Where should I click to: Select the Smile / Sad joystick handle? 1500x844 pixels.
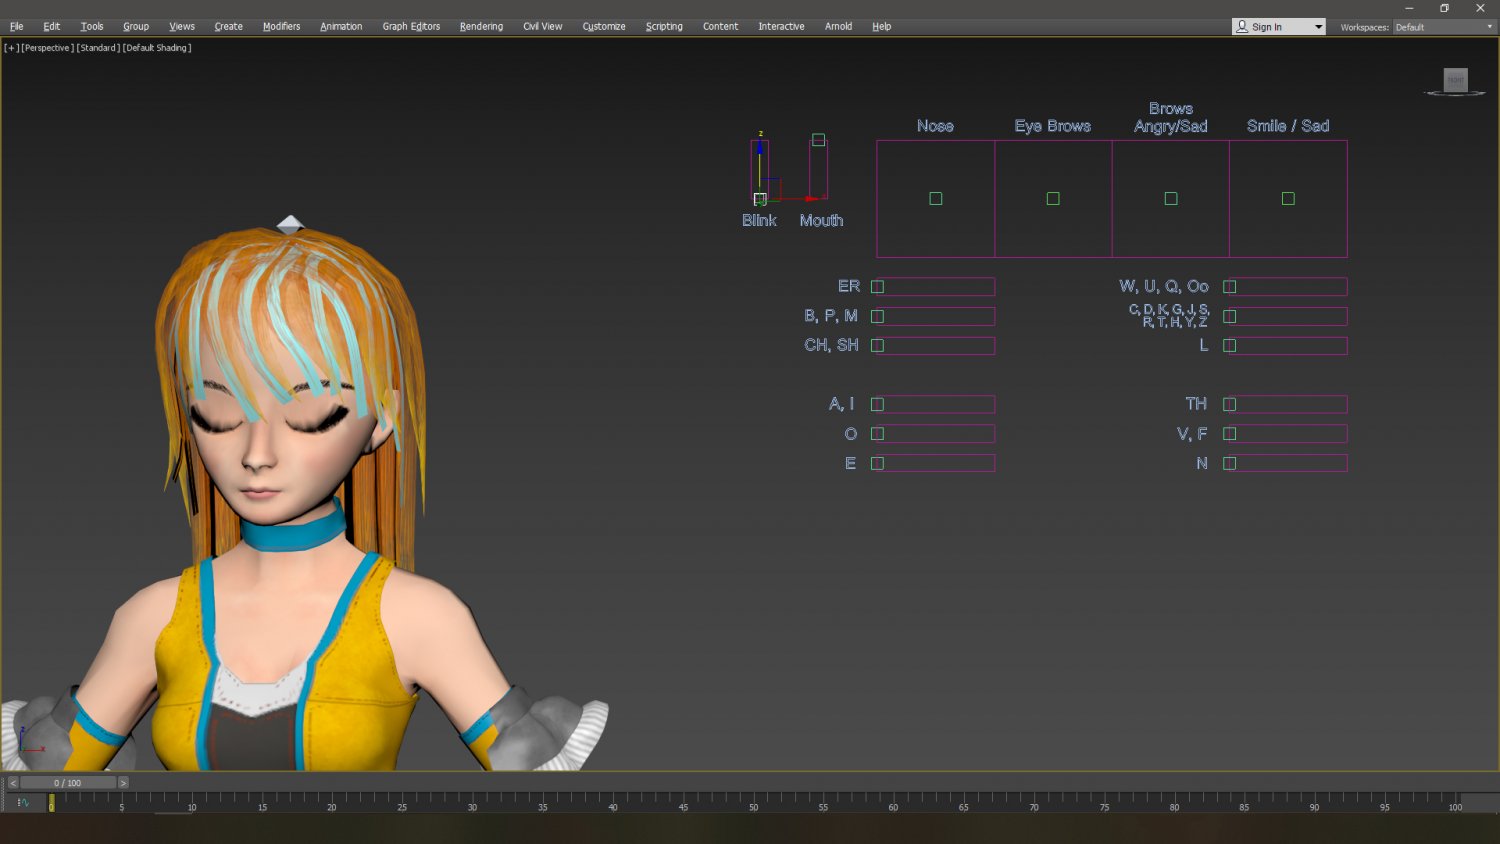coord(1288,199)
